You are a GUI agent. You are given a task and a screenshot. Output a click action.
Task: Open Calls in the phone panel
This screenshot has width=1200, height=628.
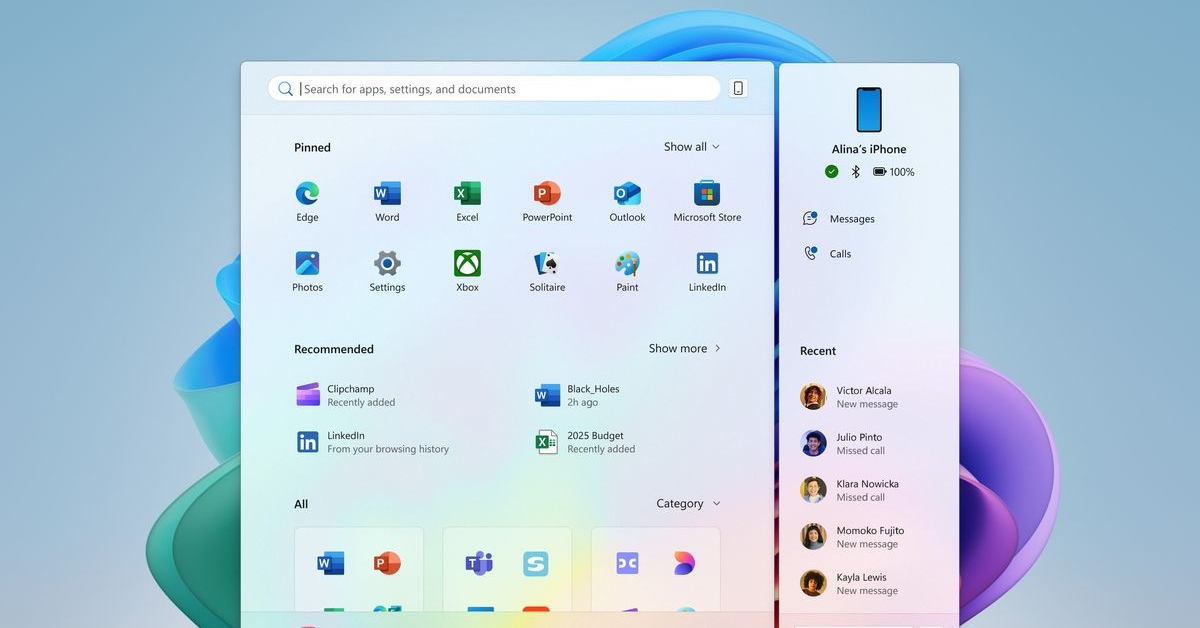click(x=839, y=254)
